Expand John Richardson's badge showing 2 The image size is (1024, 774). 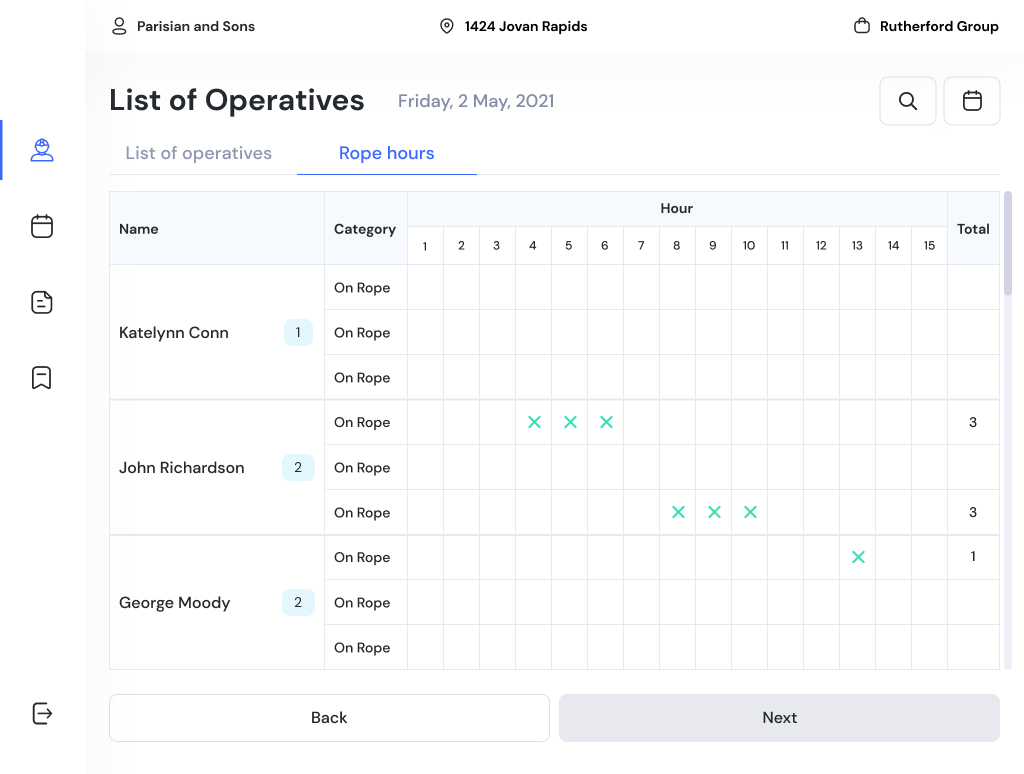point(298,467)
